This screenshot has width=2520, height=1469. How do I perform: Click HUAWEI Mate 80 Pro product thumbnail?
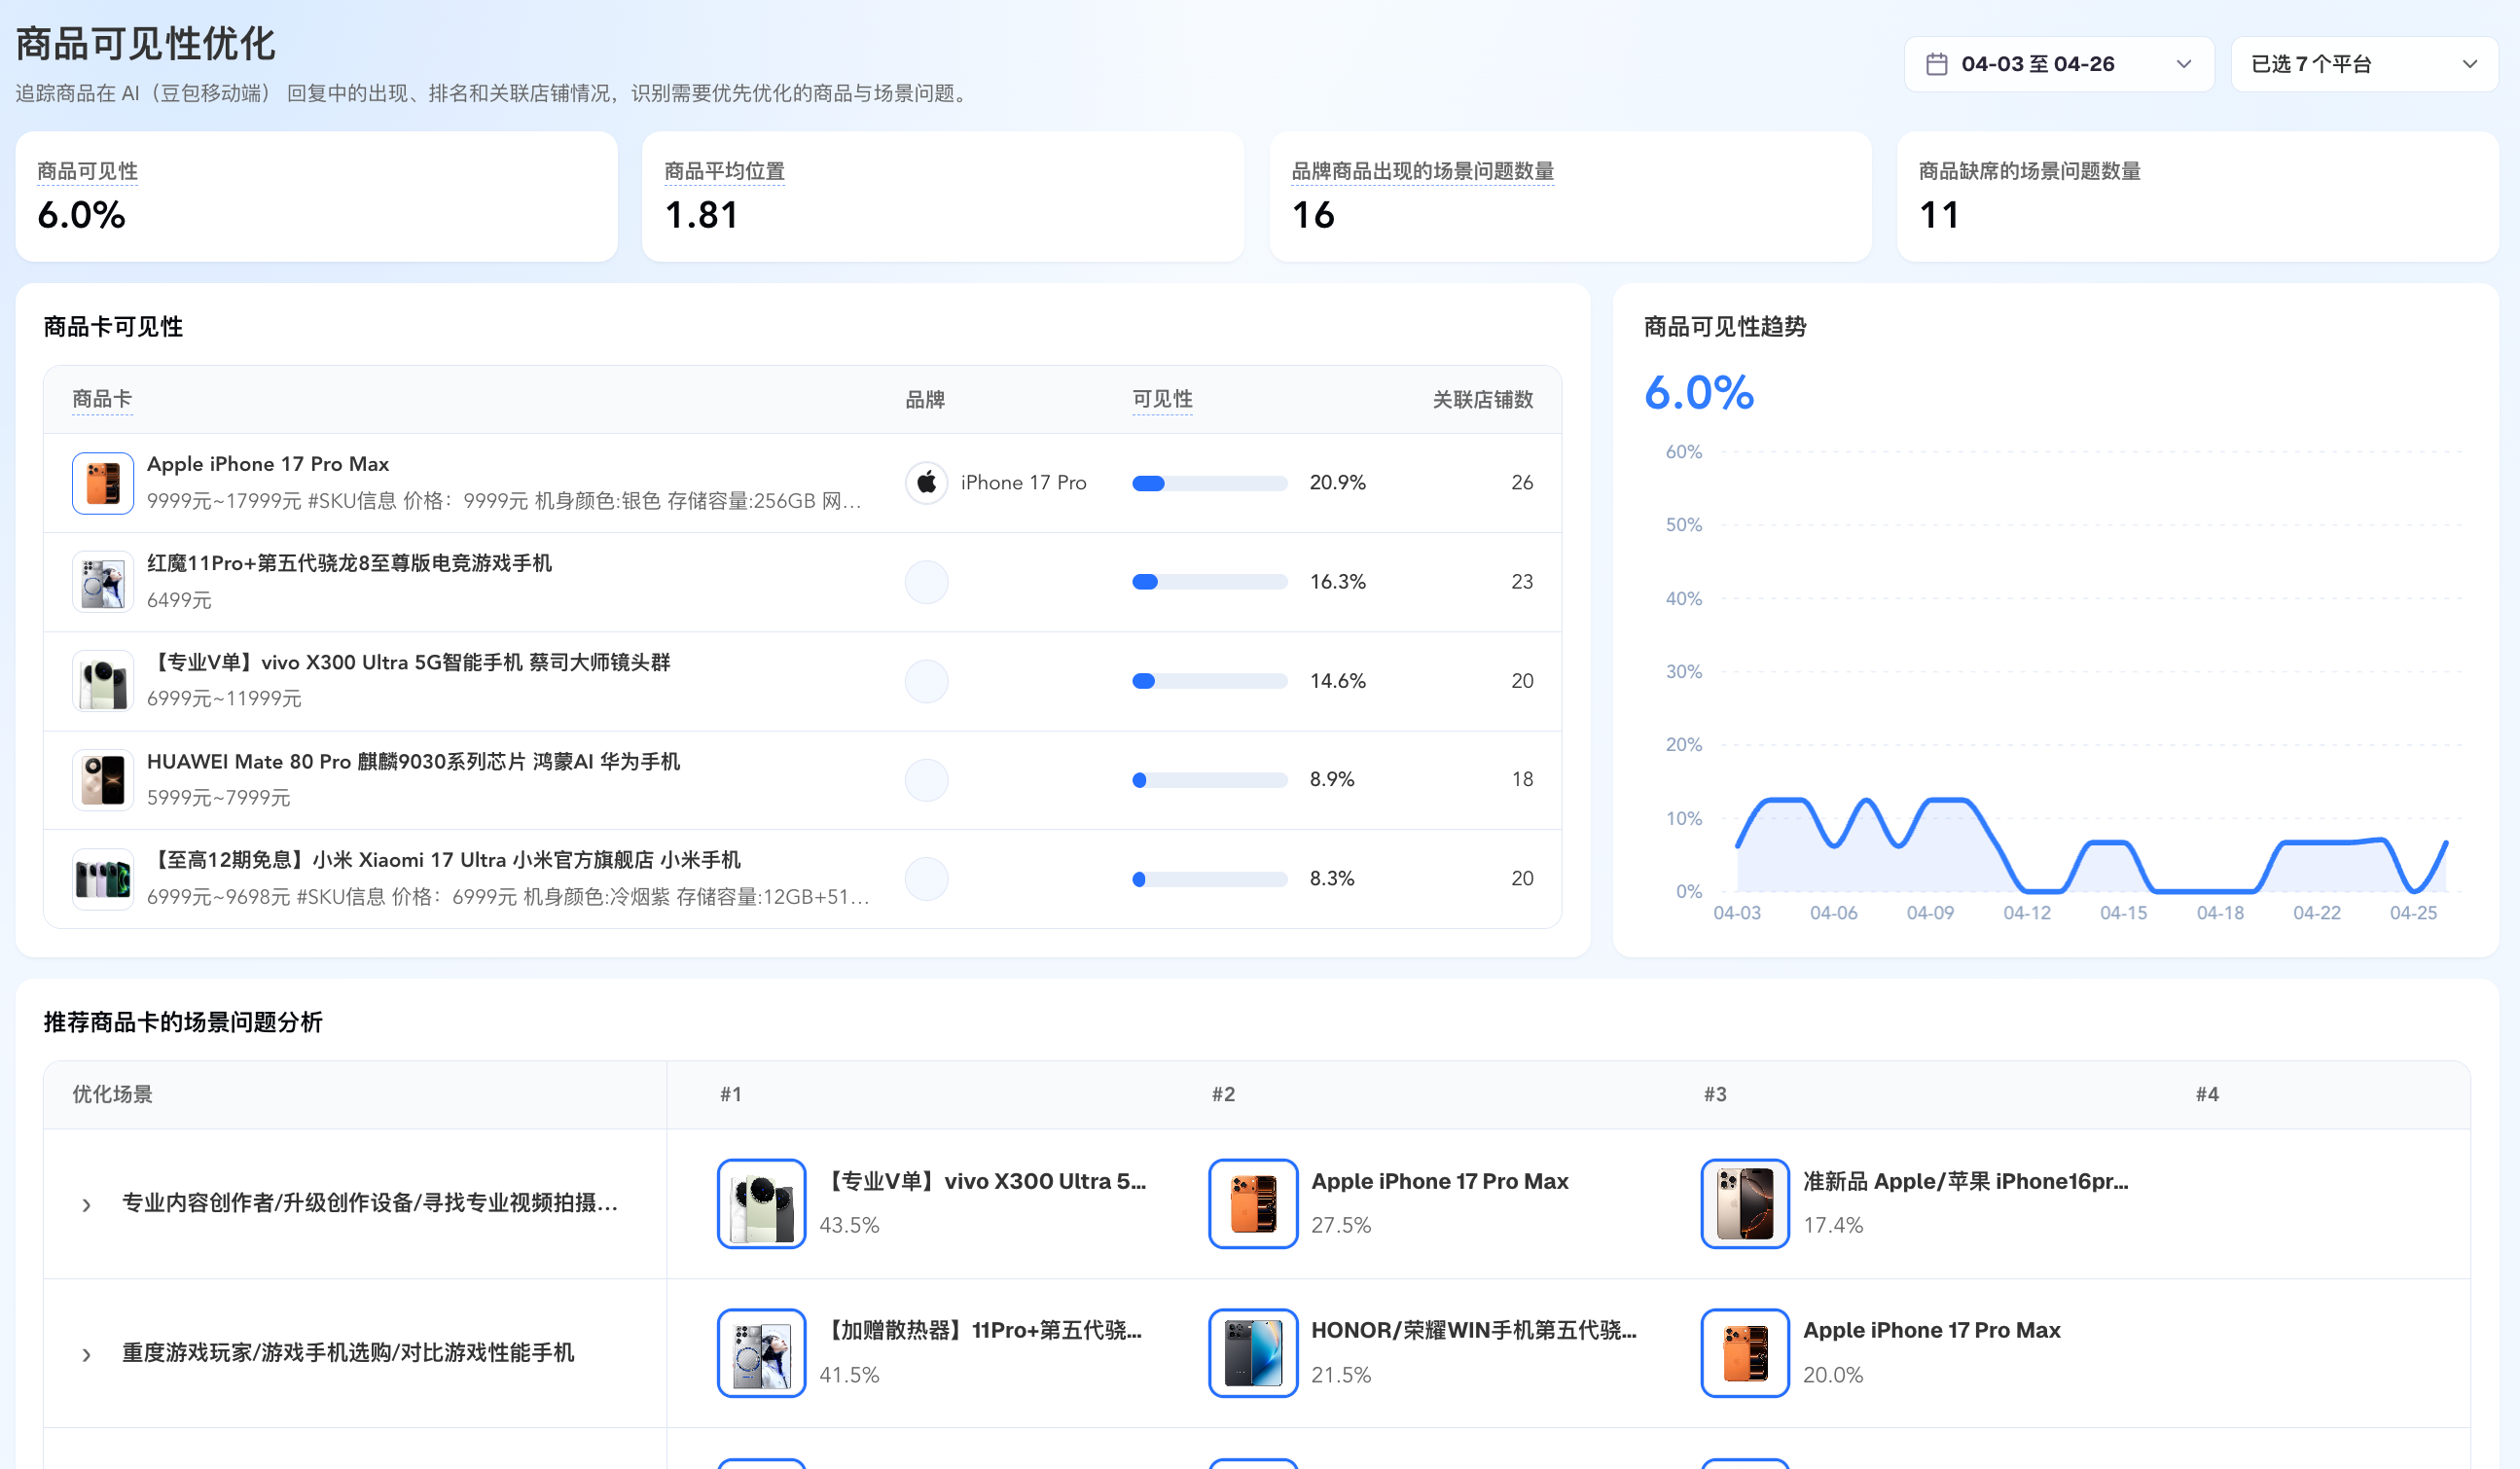(x=103, y=780)
